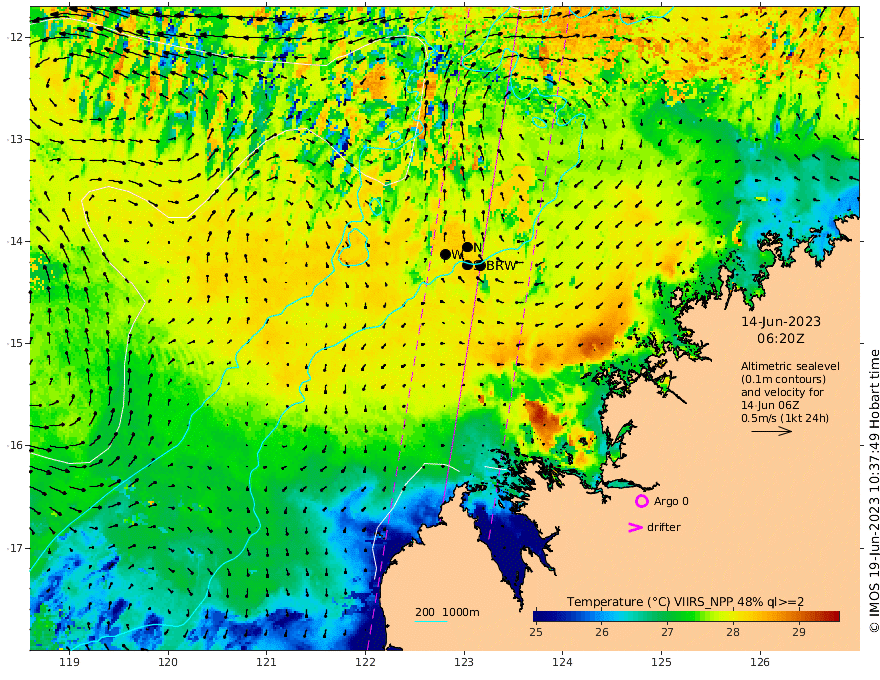Click the 'Argo 0' legend label

[x=671, y=501]
